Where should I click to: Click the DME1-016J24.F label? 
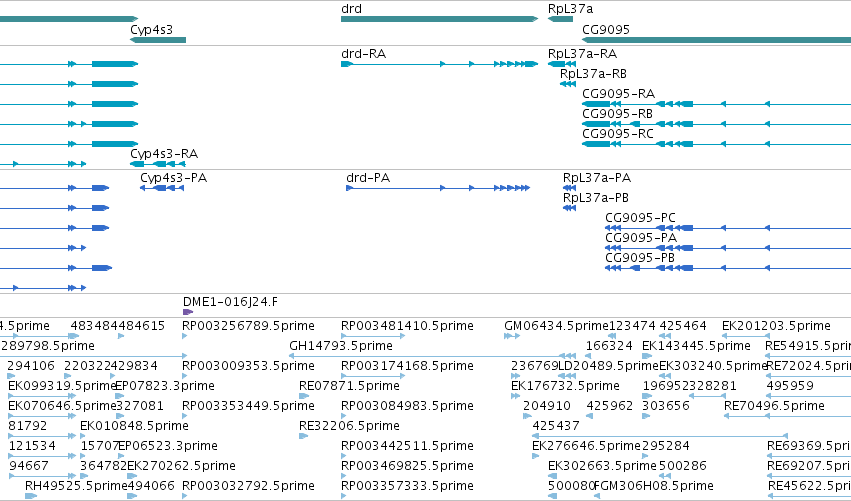pyautogui.click(x=231, y=302)
